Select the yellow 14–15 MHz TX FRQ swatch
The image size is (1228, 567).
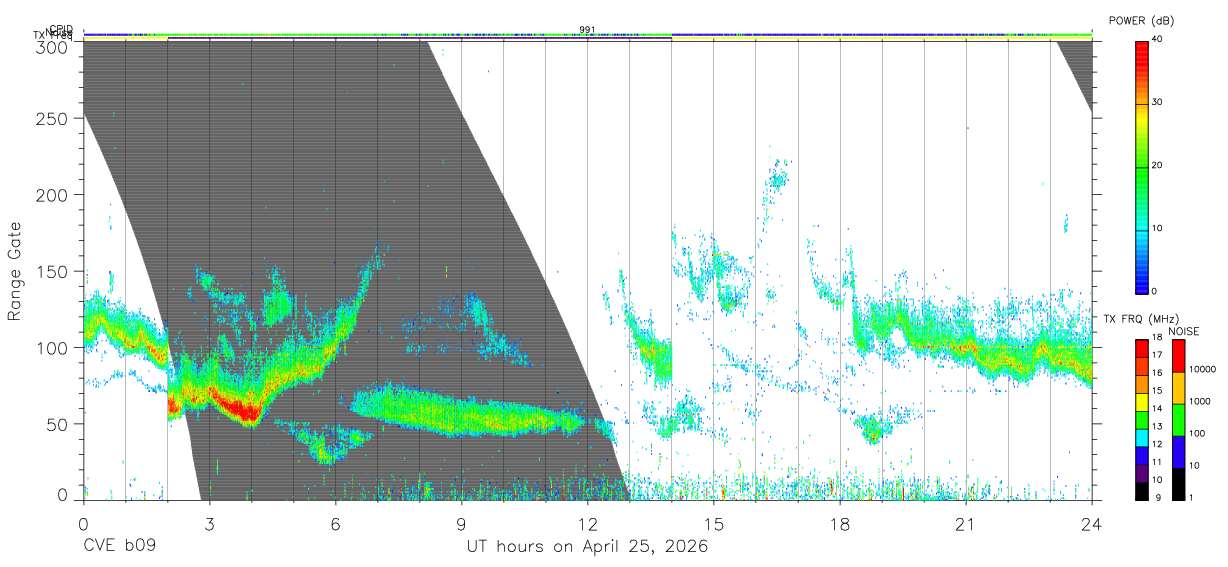1141,402
